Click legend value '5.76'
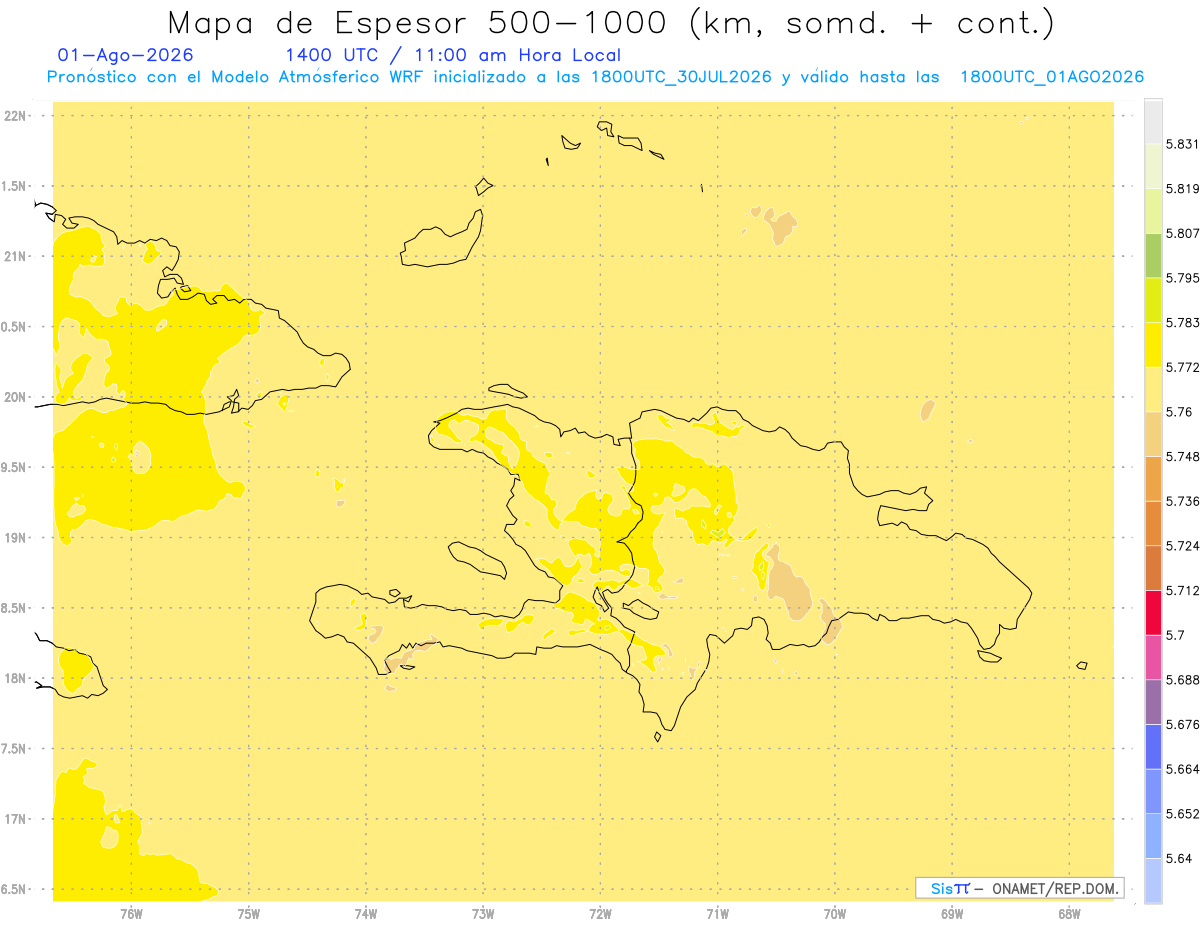The image size is (1200, 927). click(x=1179, y=412)
